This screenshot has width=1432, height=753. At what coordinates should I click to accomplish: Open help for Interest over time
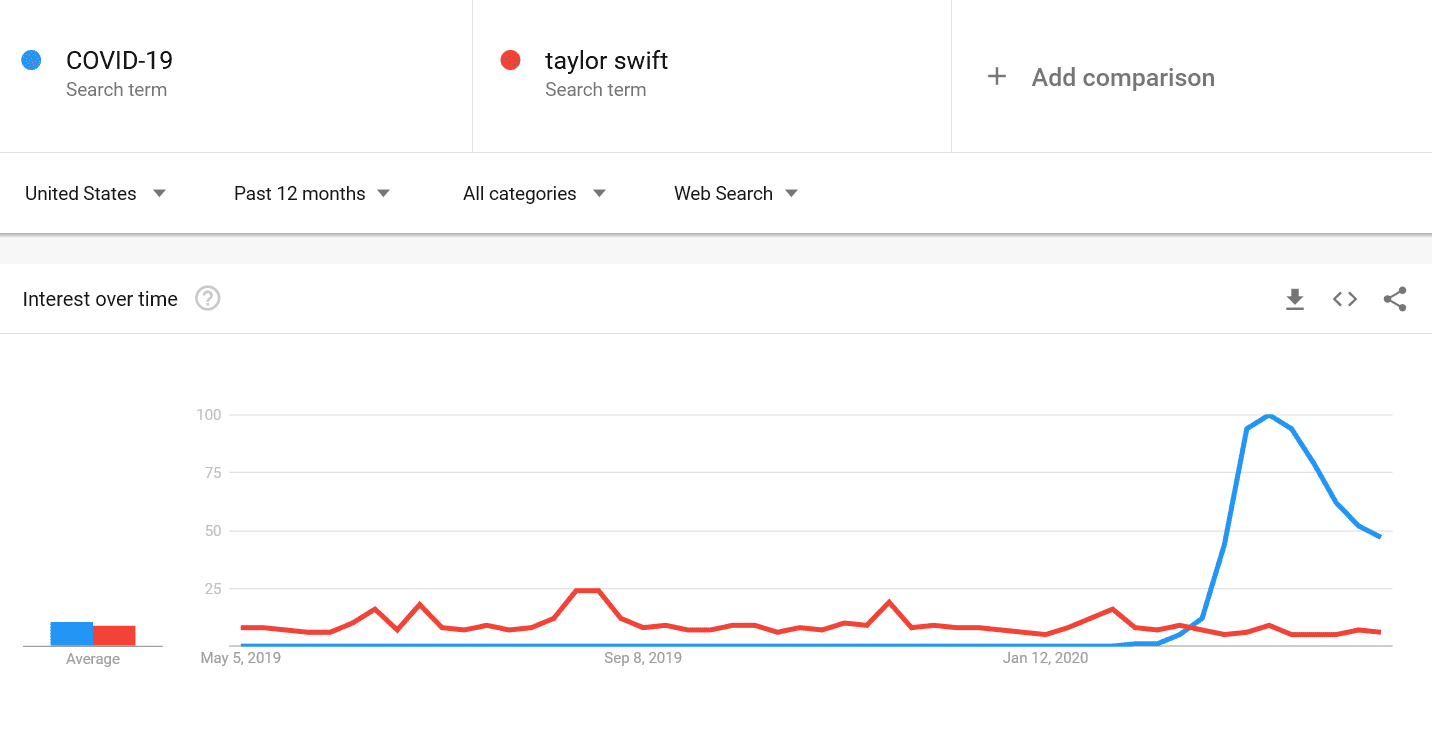(208, 299)
